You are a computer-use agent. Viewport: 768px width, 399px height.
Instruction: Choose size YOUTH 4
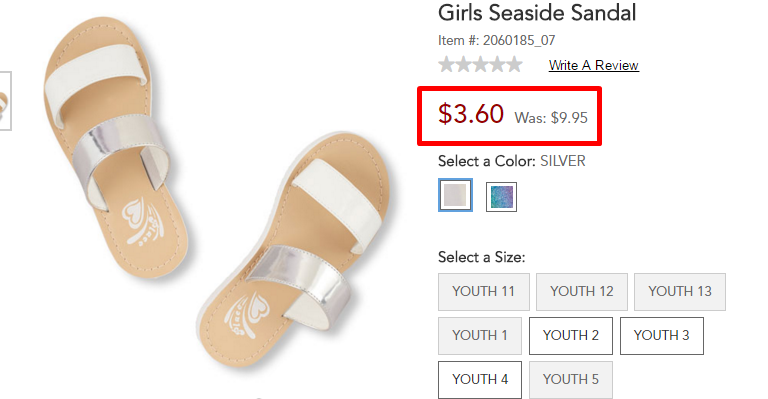pos(480,380)
